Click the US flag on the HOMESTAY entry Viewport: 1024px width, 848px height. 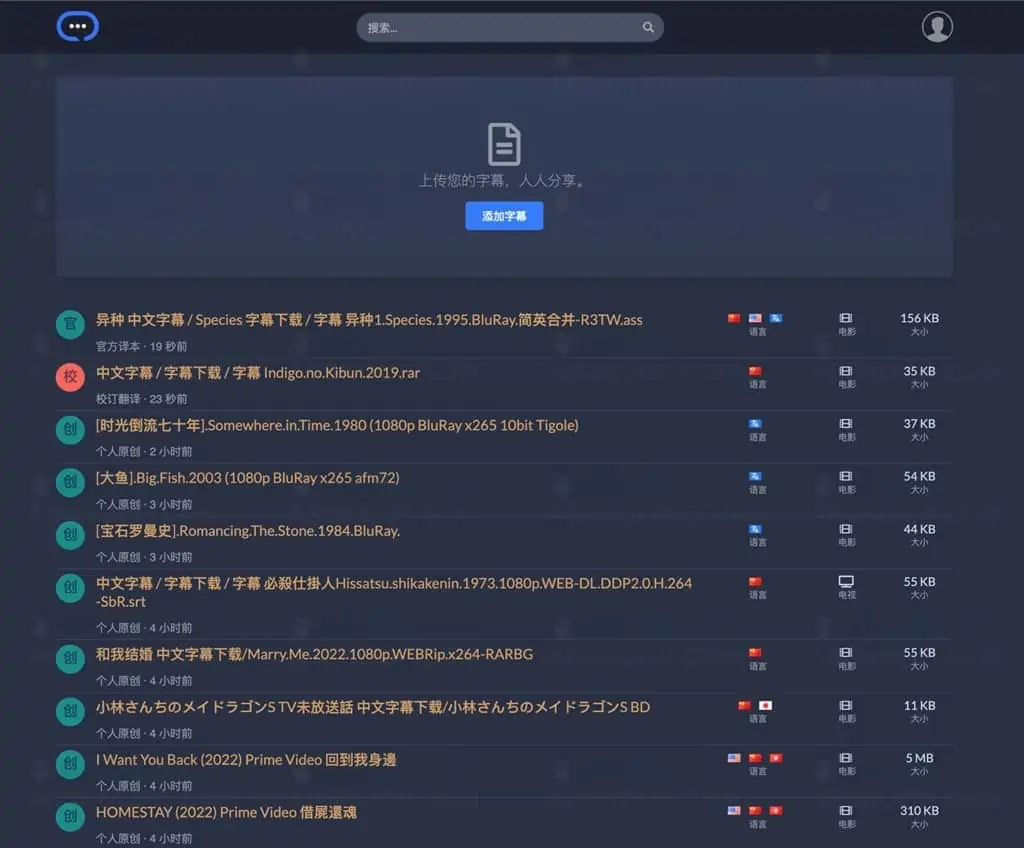[x=733, y=812]
